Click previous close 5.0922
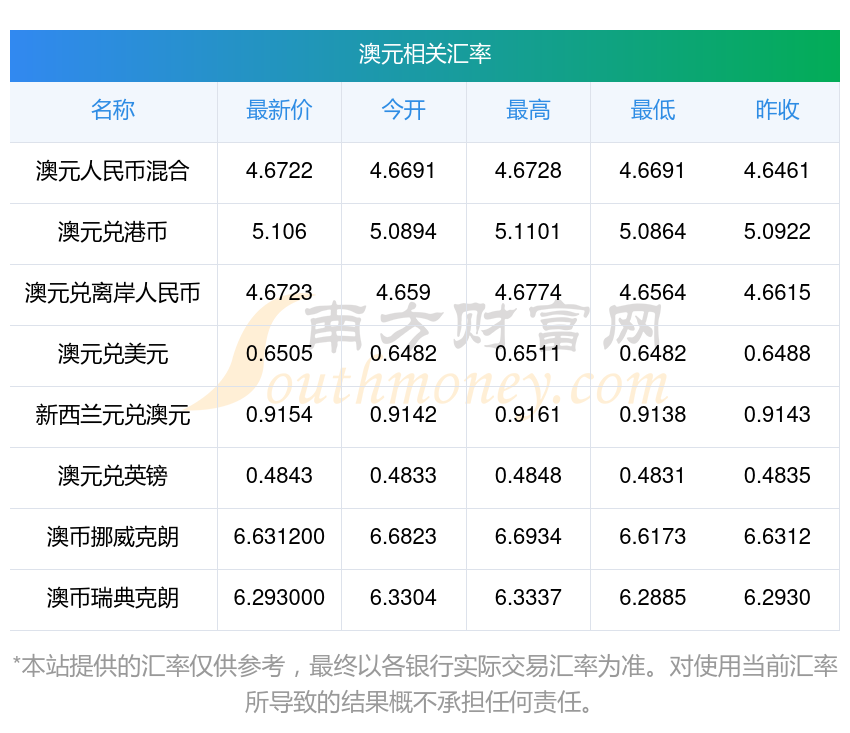This screenshot has height=733, width=850. tap(777, 232)
